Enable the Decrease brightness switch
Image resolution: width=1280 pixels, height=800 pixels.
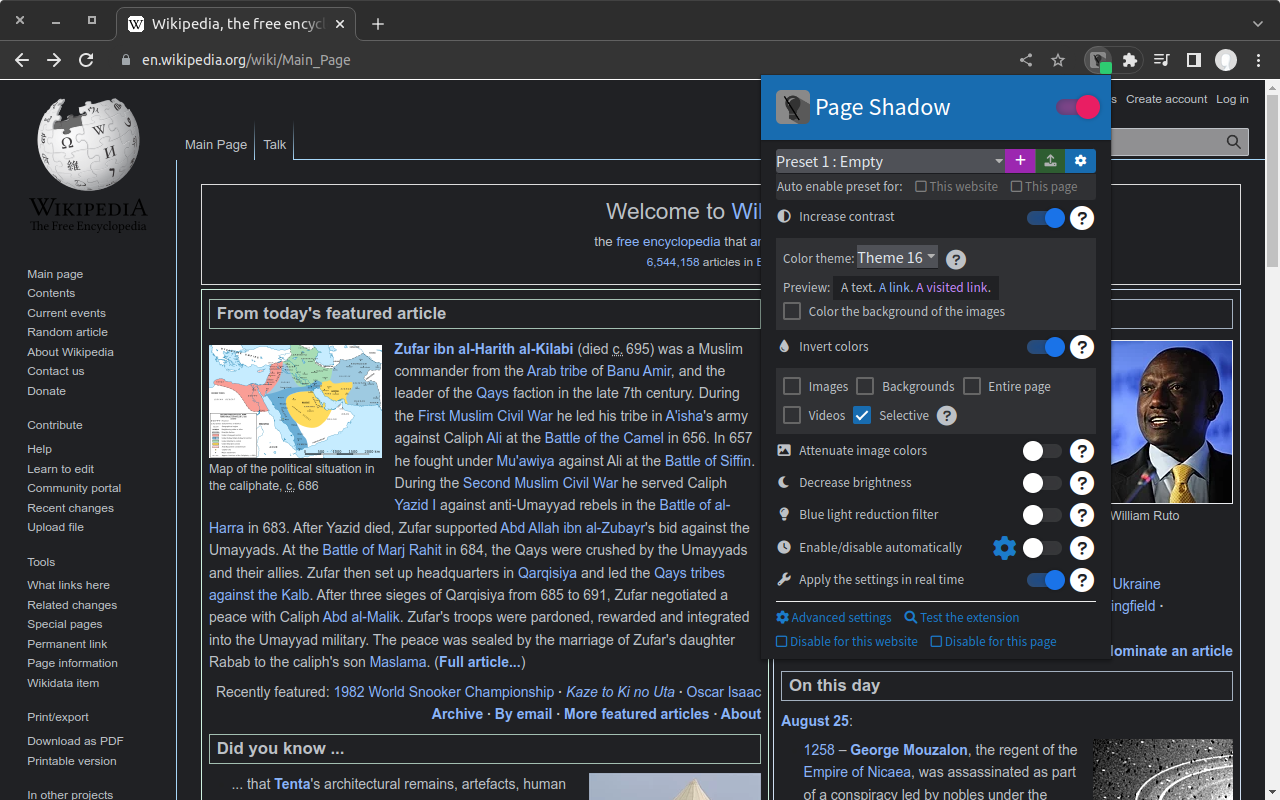[1042, 483]
